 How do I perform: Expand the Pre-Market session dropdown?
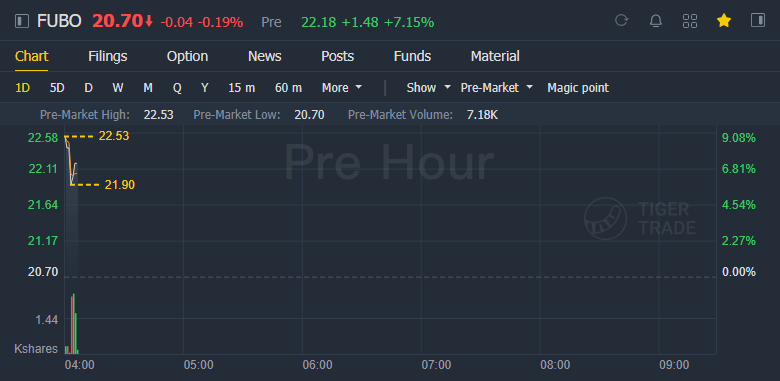point(496,88)
